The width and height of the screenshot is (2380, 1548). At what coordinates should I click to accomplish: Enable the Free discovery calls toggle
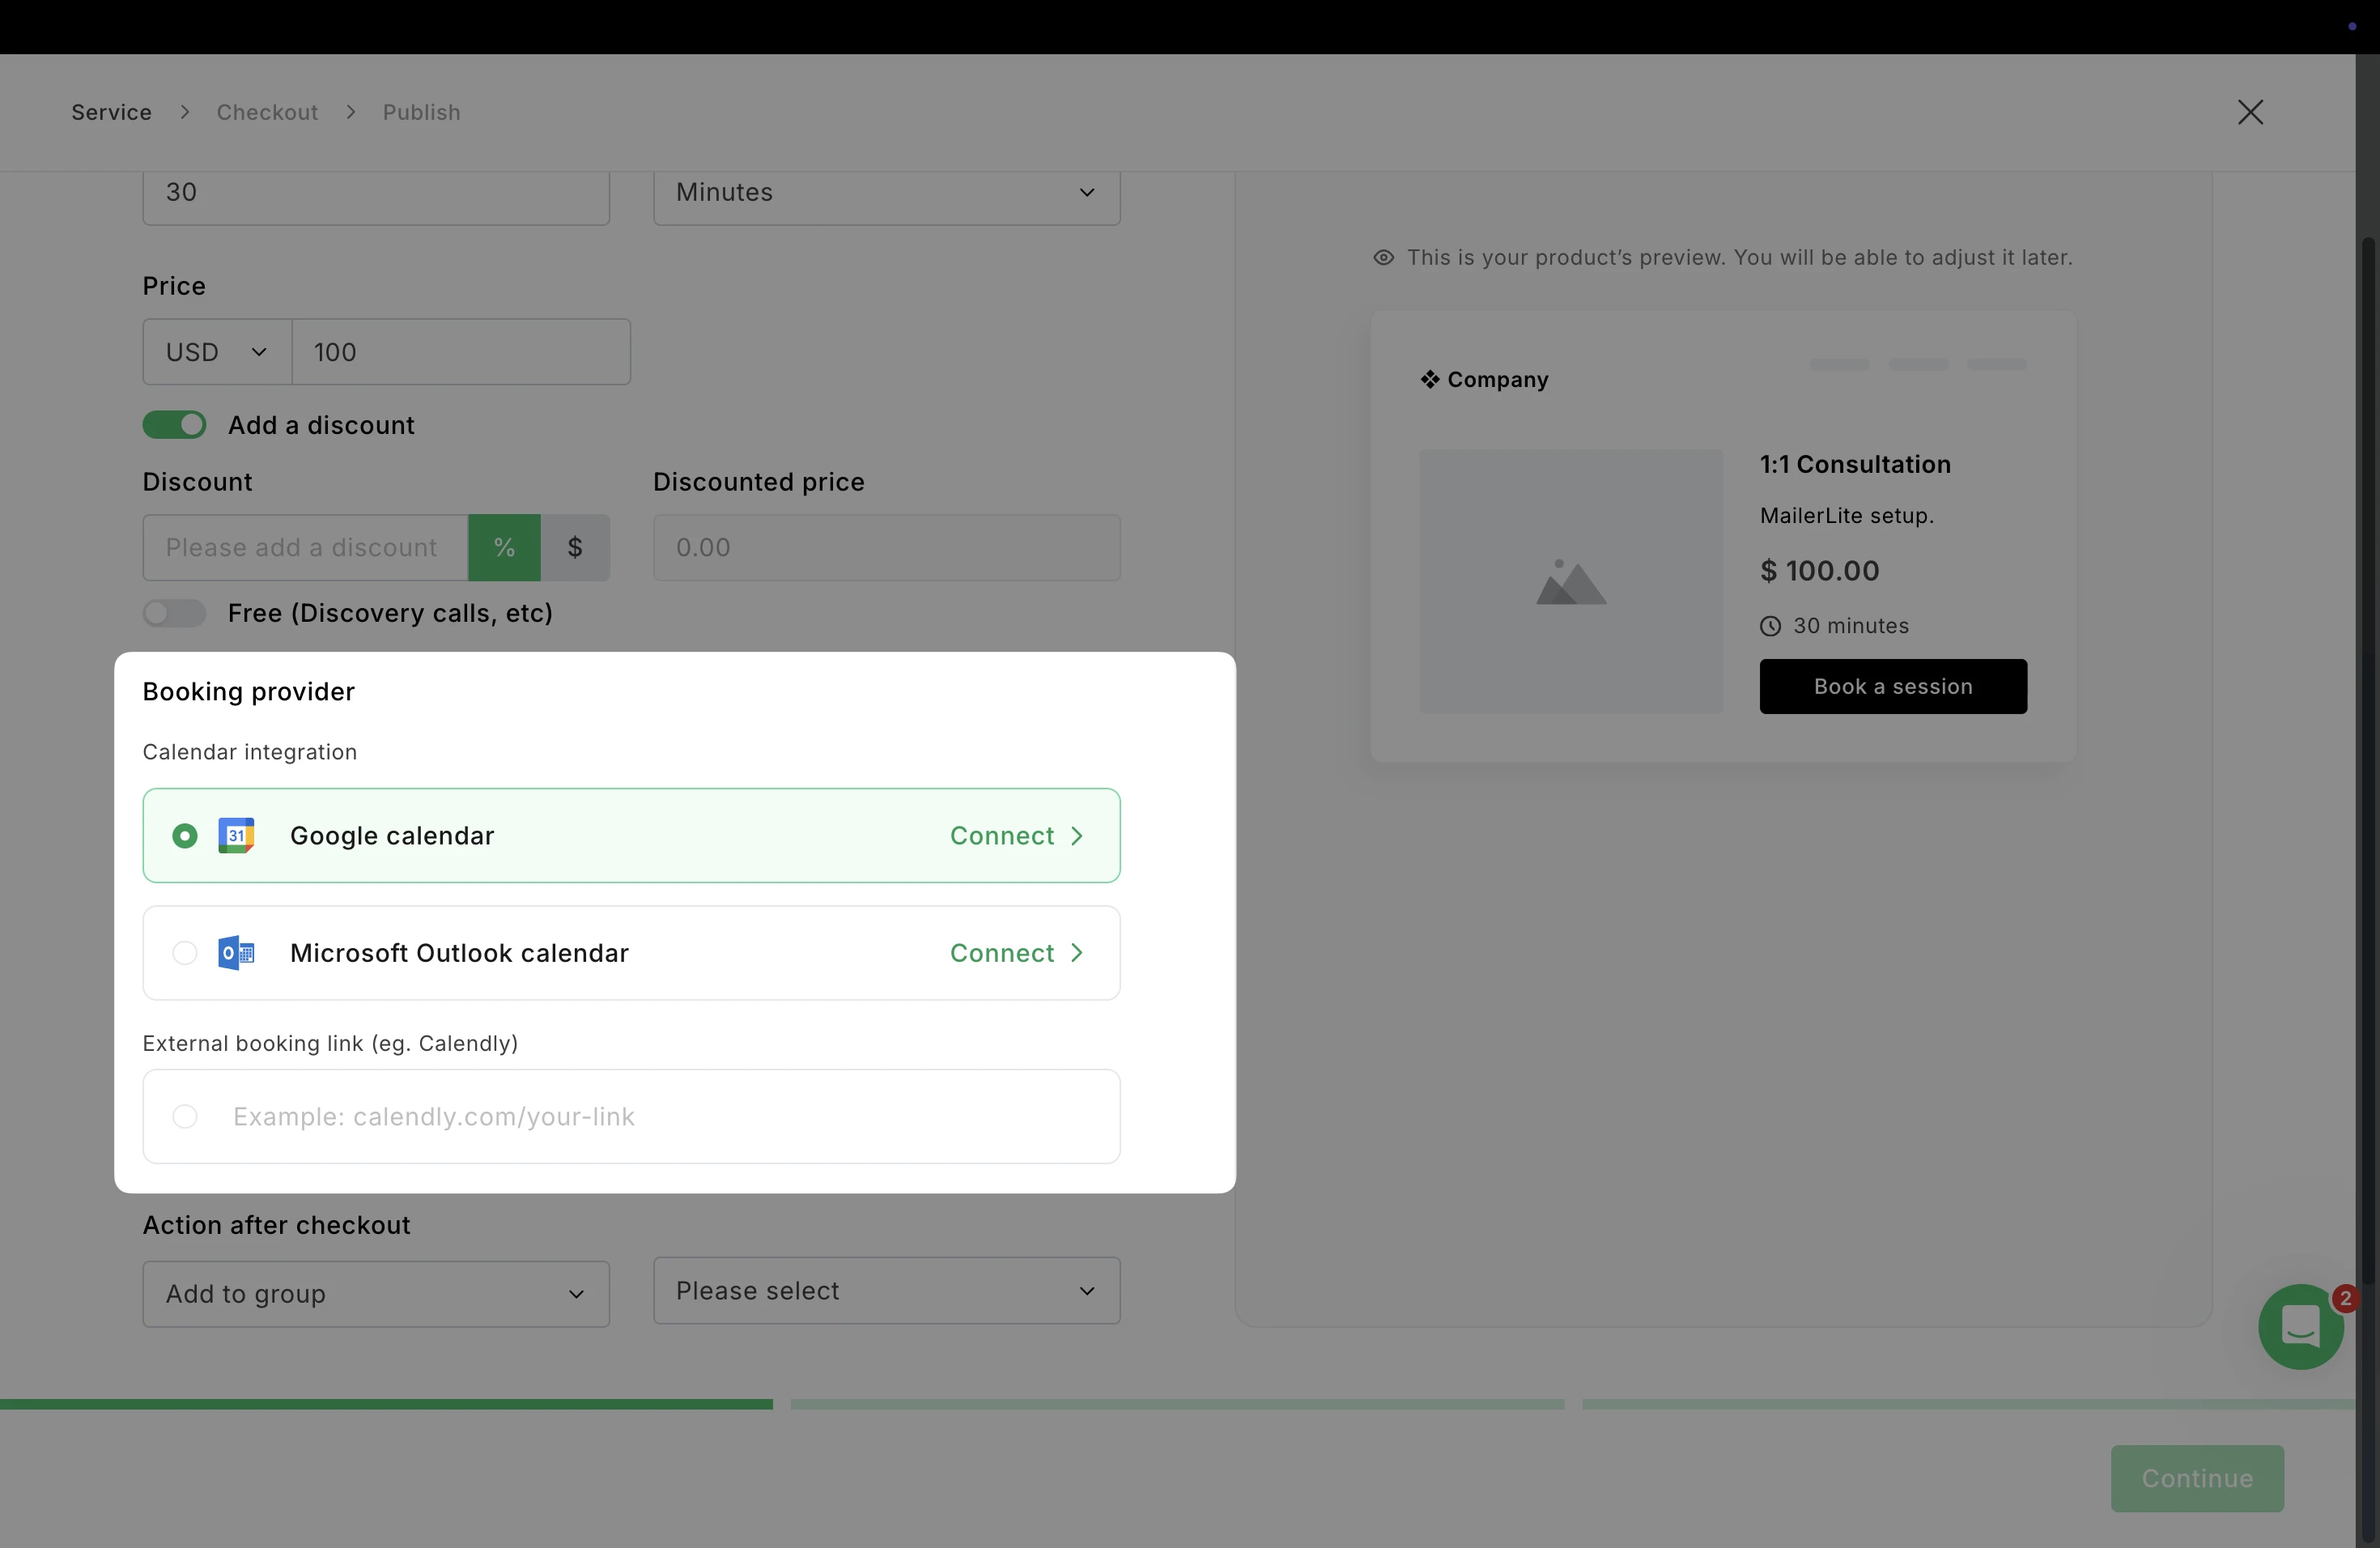[174, 613]
